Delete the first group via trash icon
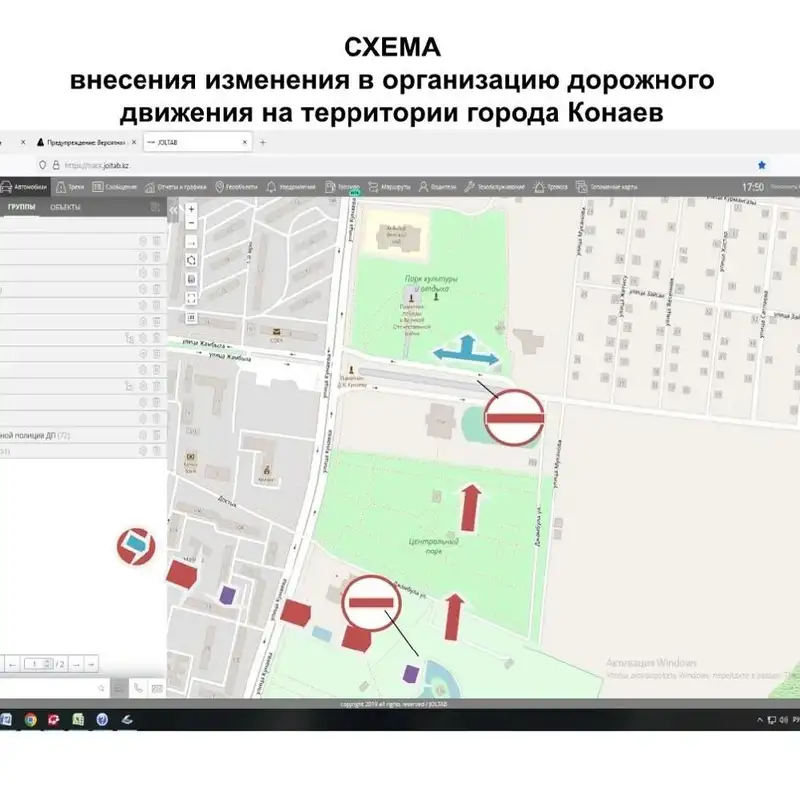Viewport: 800px width, 800px height. pyautogui.click(x=157, y=241)
